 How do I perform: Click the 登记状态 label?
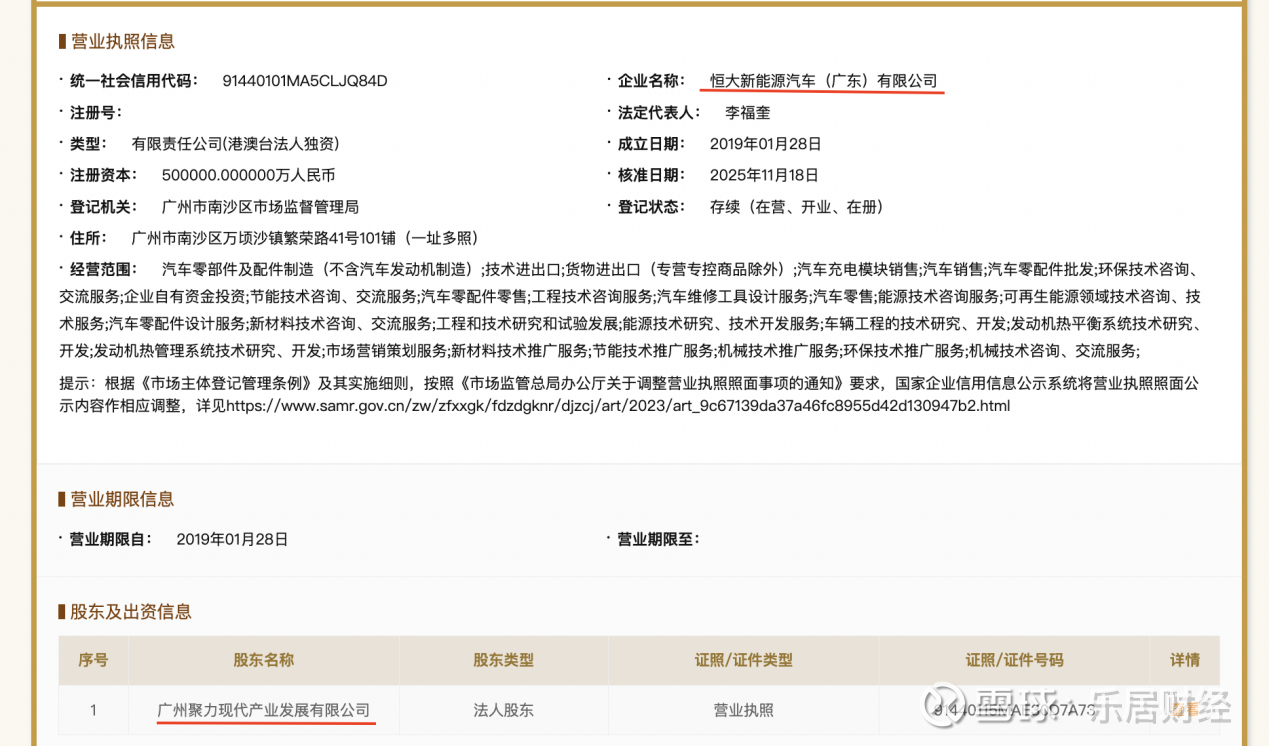coord(651,207)
